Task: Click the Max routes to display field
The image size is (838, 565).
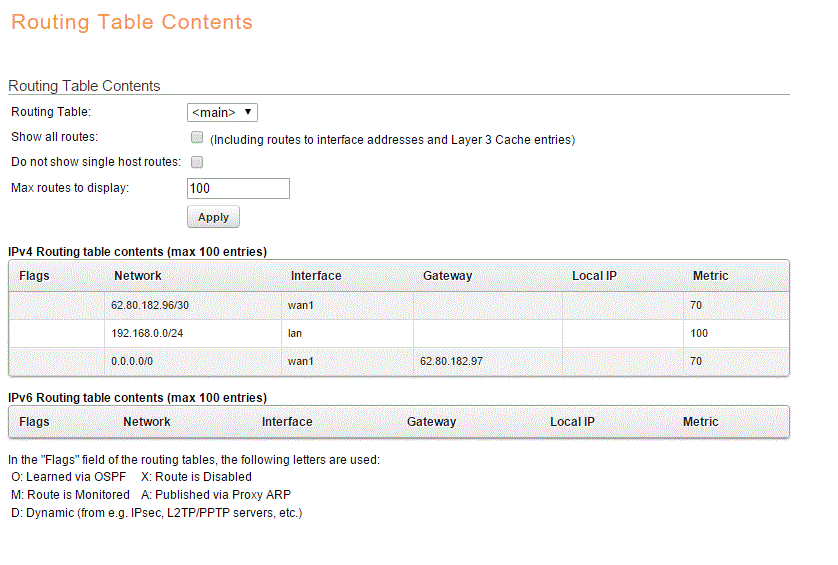Action: (238, 188)
